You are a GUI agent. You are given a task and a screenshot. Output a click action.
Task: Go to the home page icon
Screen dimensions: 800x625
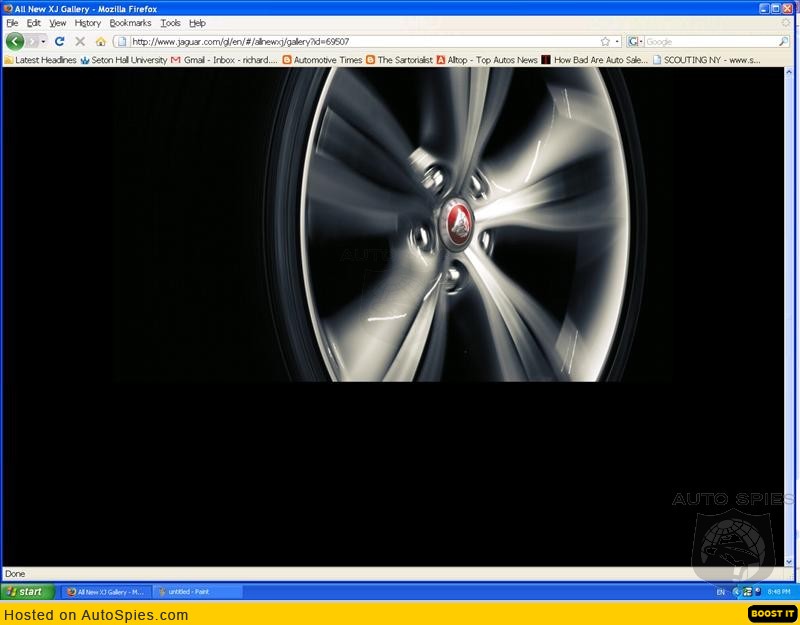pos(101,41)
